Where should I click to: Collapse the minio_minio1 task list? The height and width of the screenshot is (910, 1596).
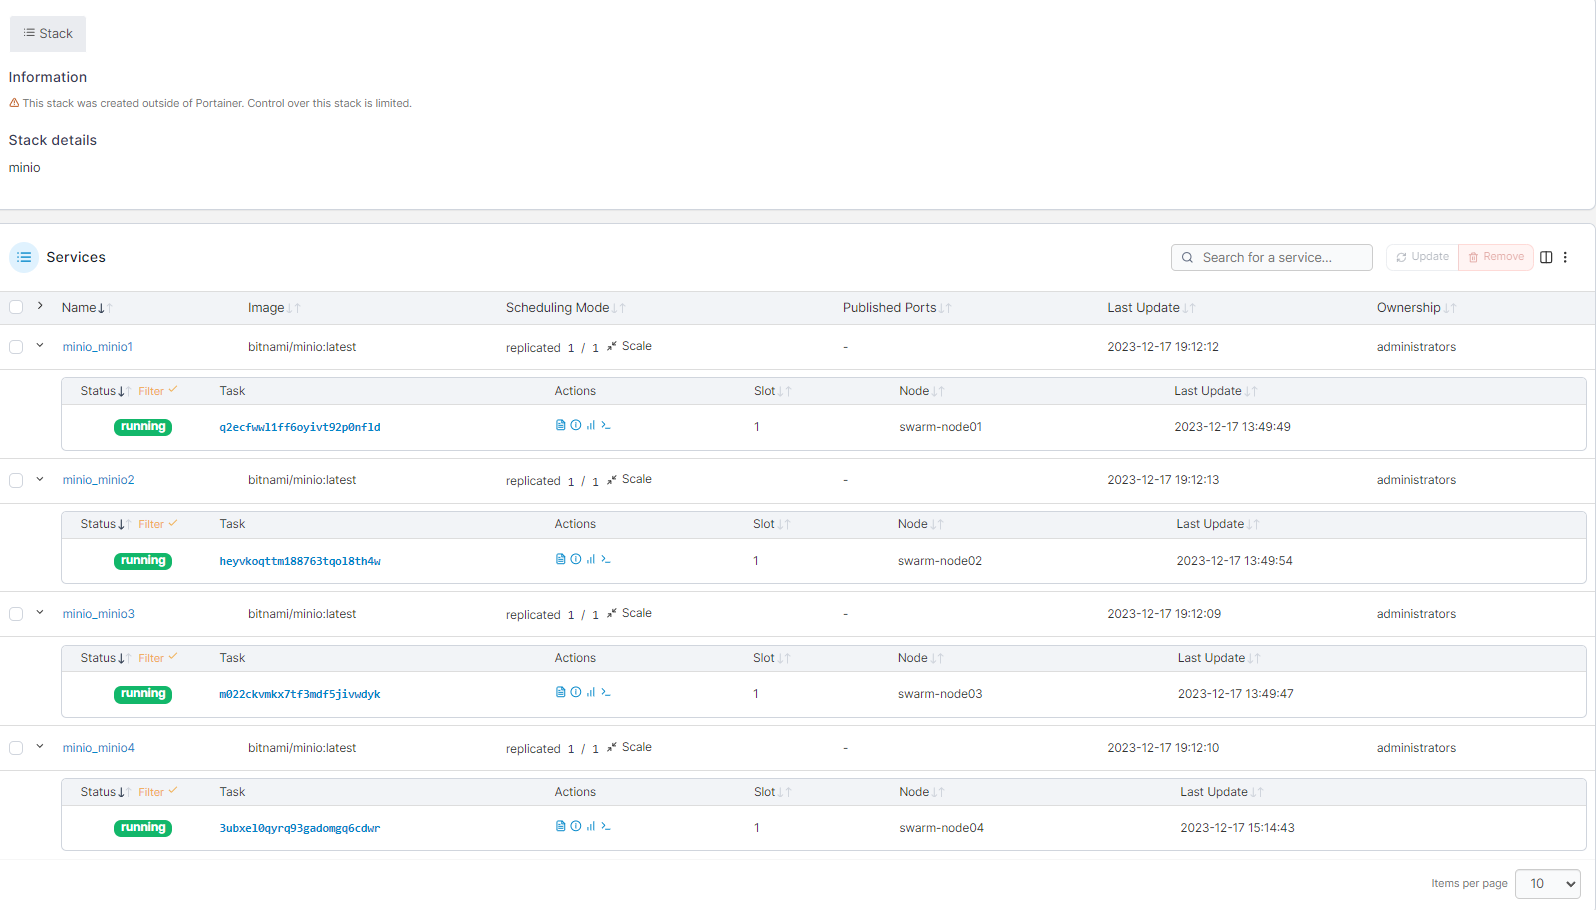point(40,346)
